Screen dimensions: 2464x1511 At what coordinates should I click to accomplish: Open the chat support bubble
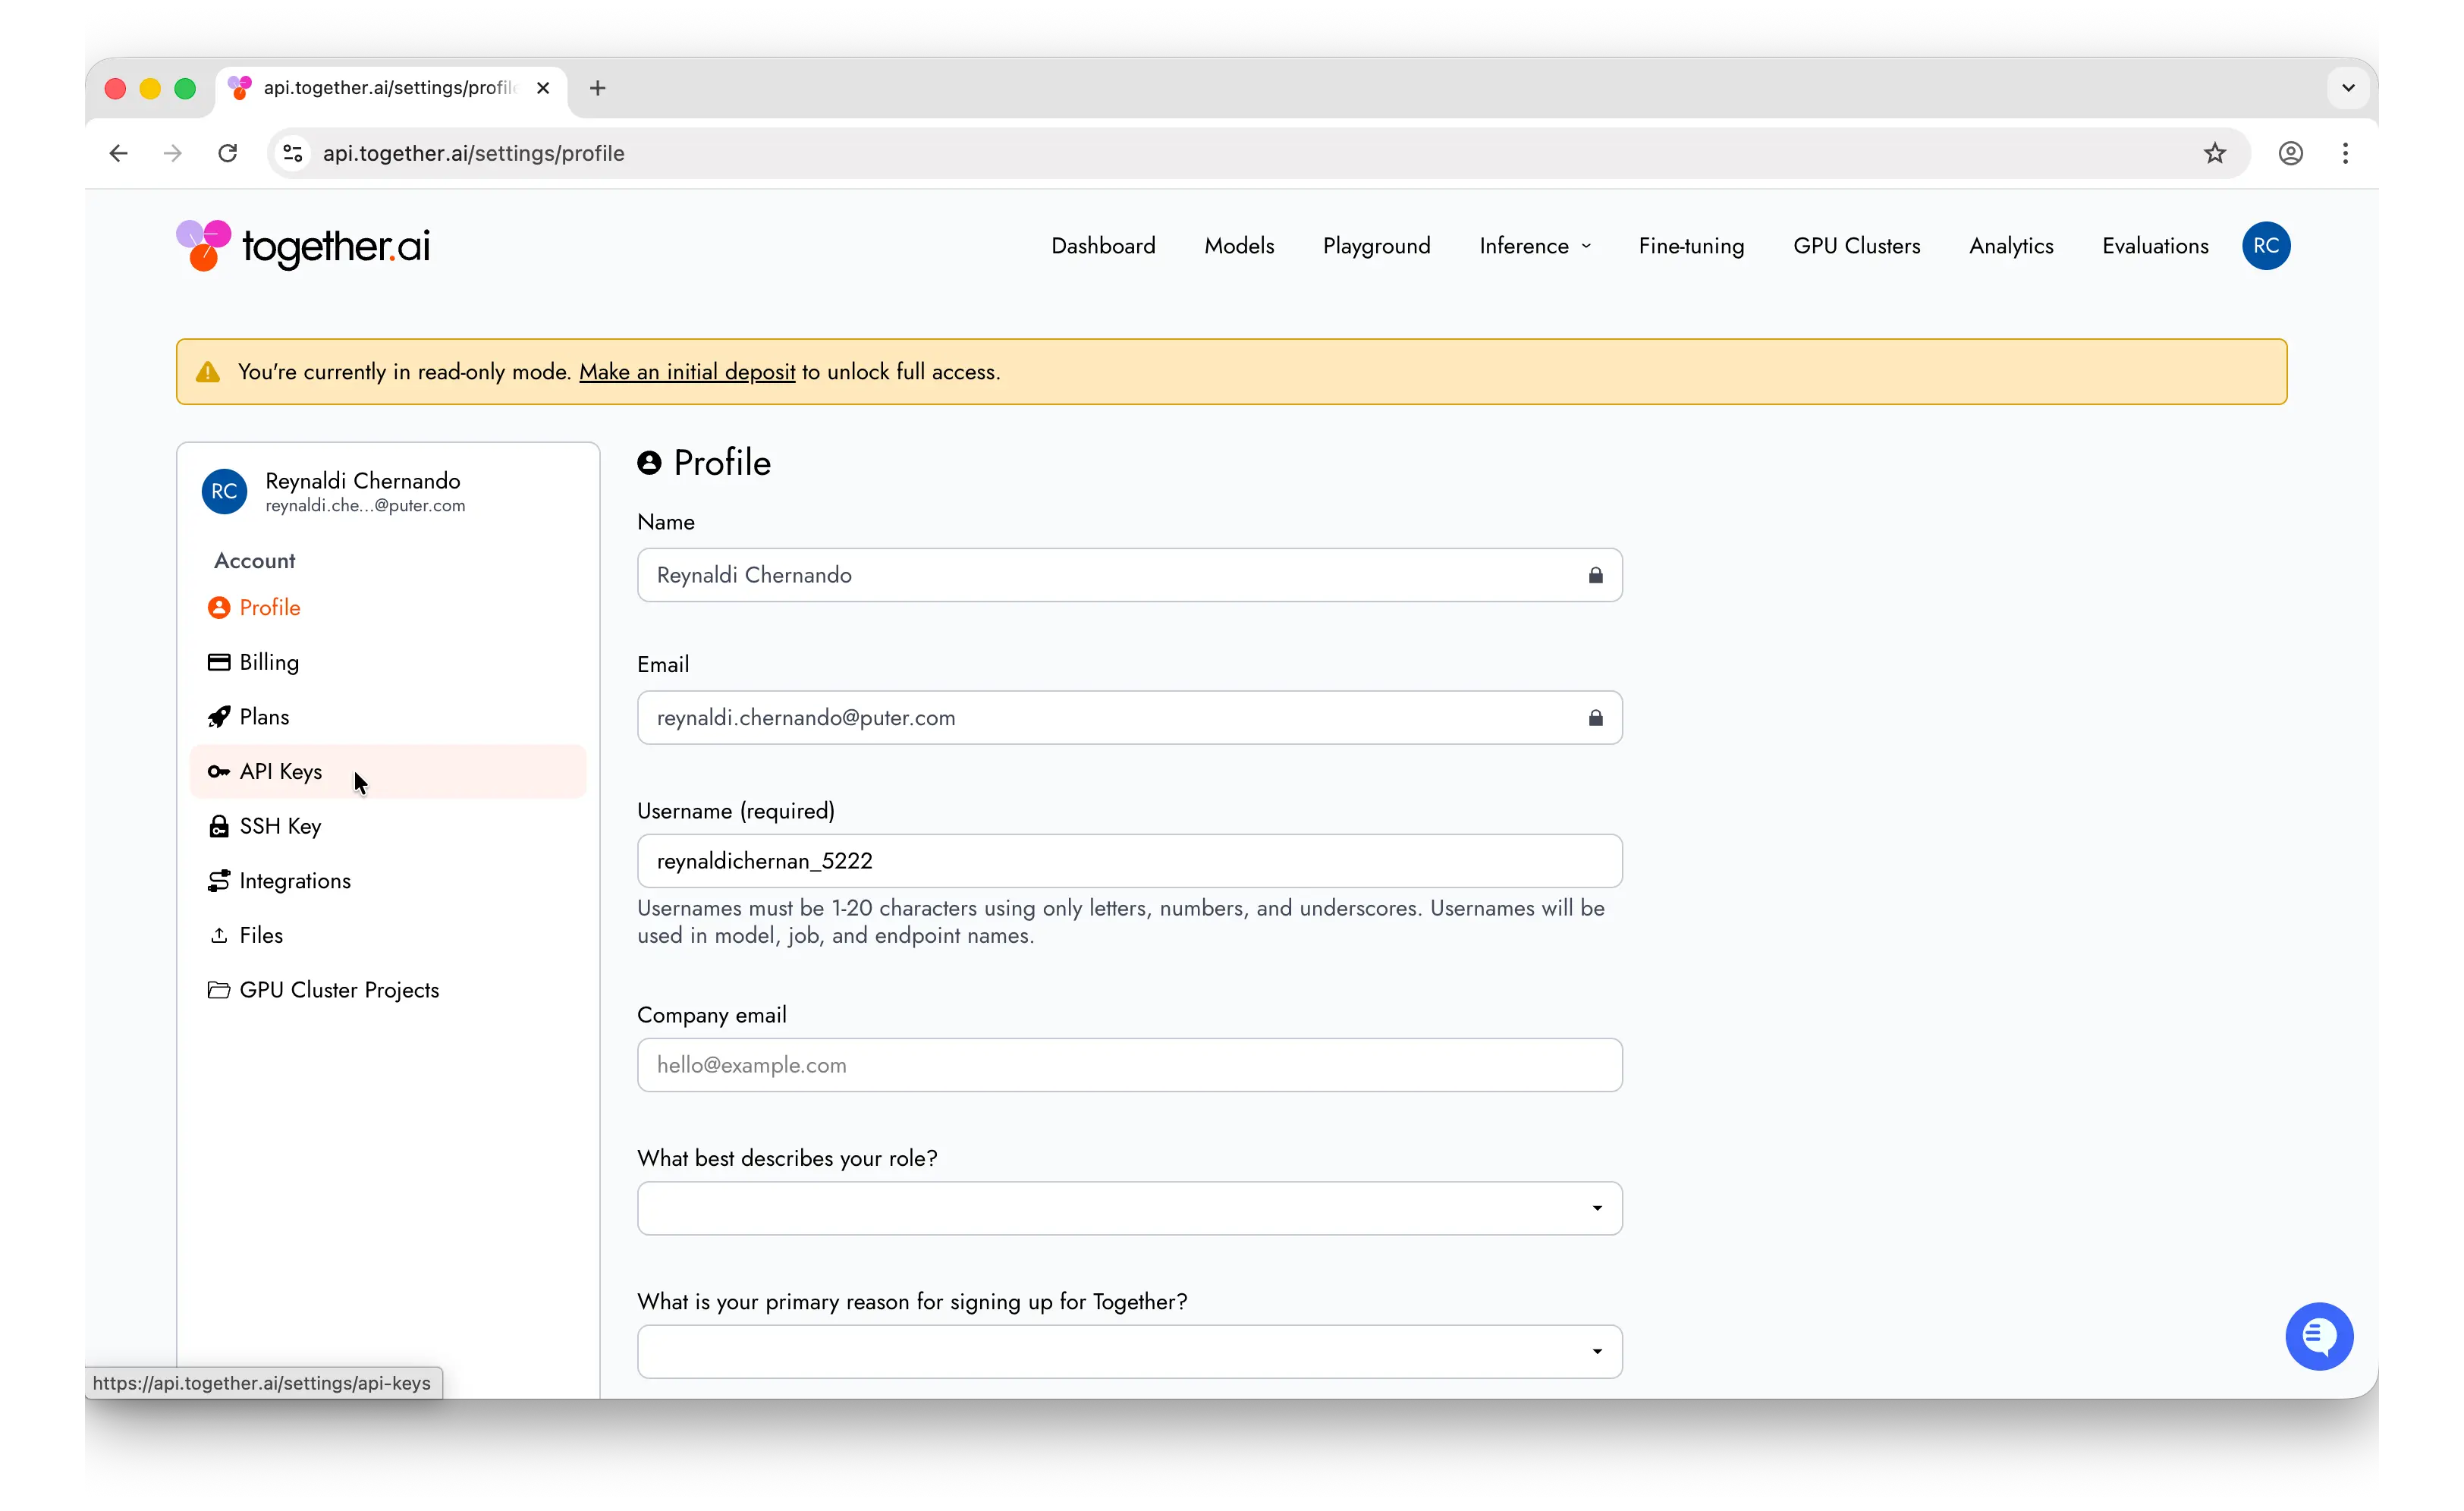coord(2320,1336)
